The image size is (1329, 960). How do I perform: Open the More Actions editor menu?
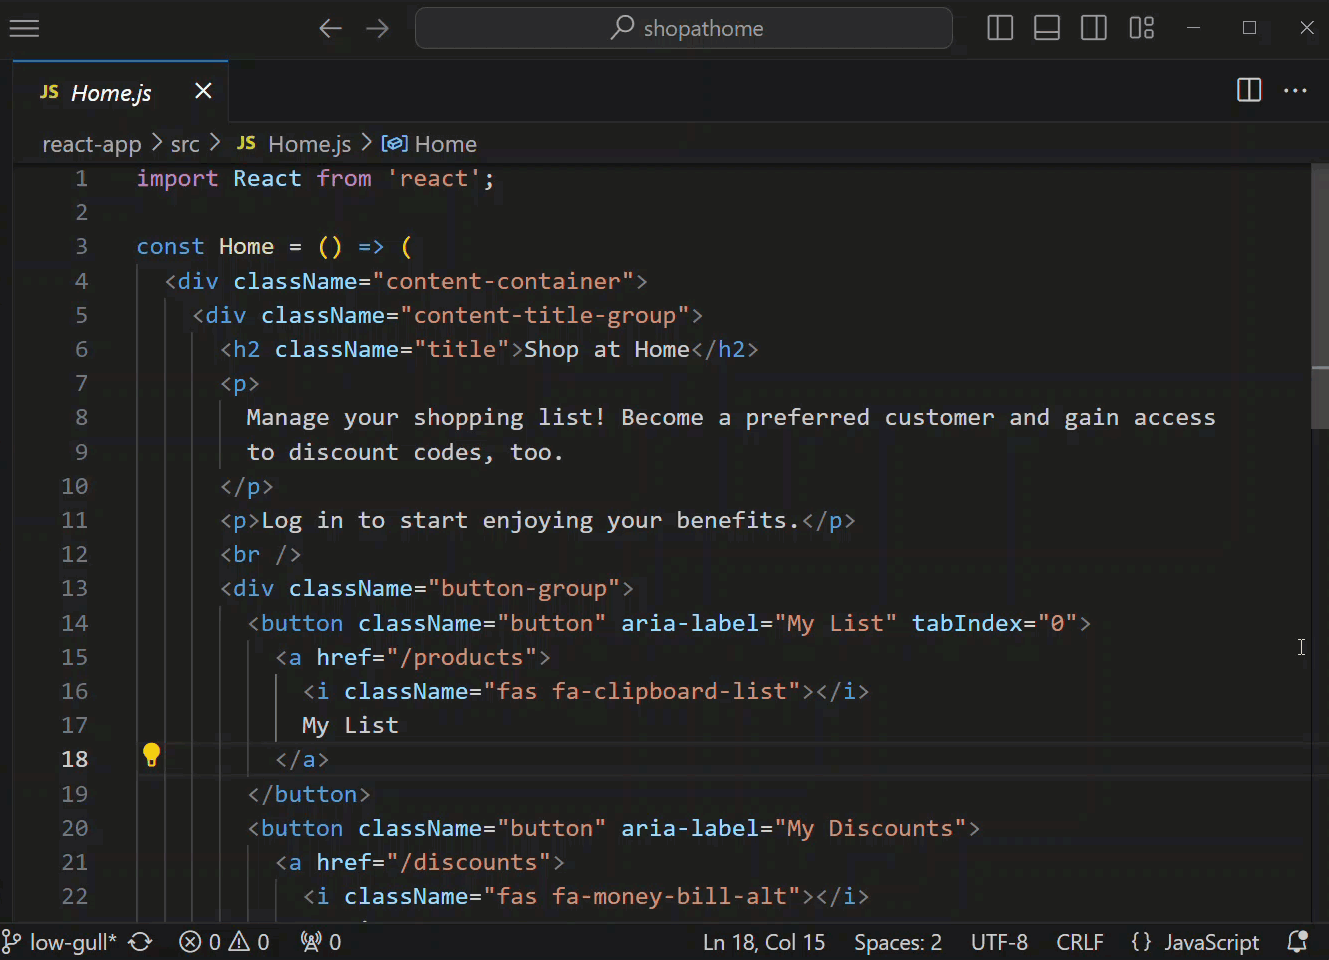point(1295,90)
